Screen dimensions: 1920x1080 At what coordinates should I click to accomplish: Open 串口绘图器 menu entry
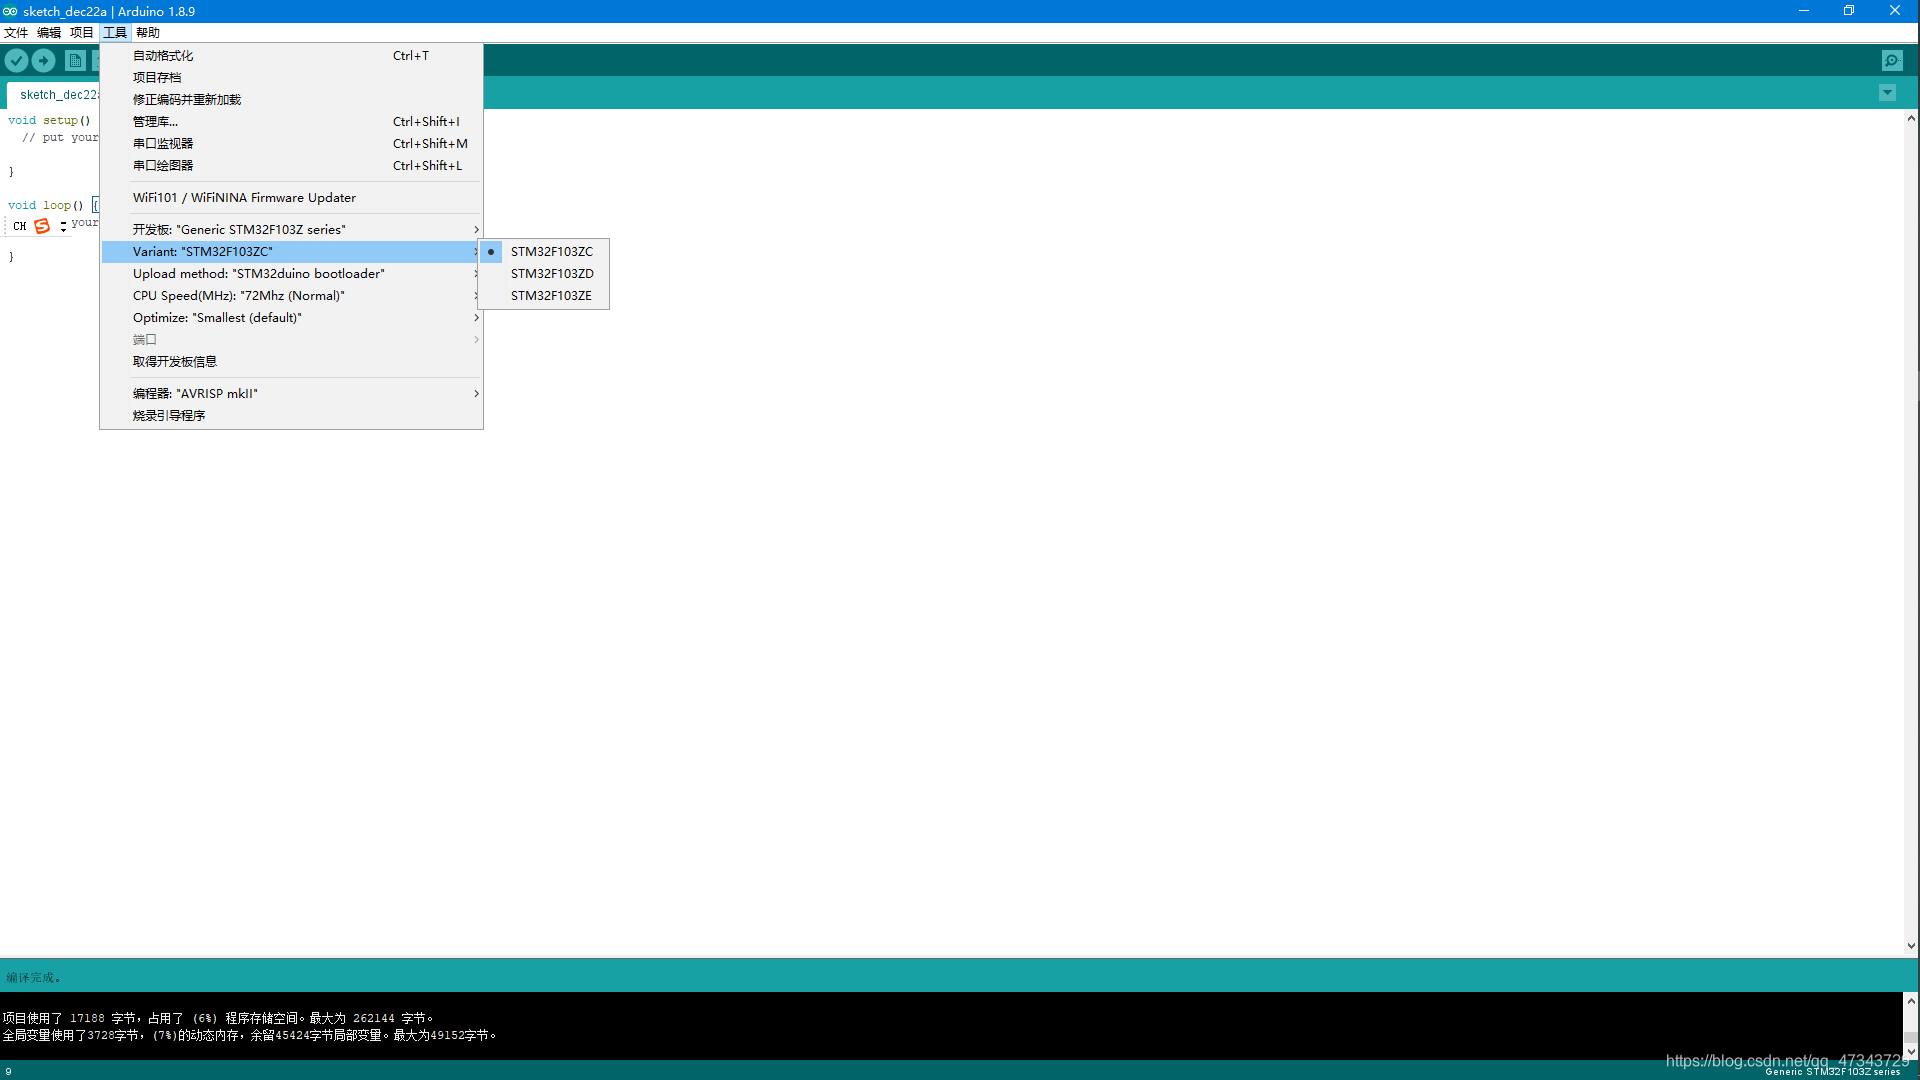coord(291,166)
